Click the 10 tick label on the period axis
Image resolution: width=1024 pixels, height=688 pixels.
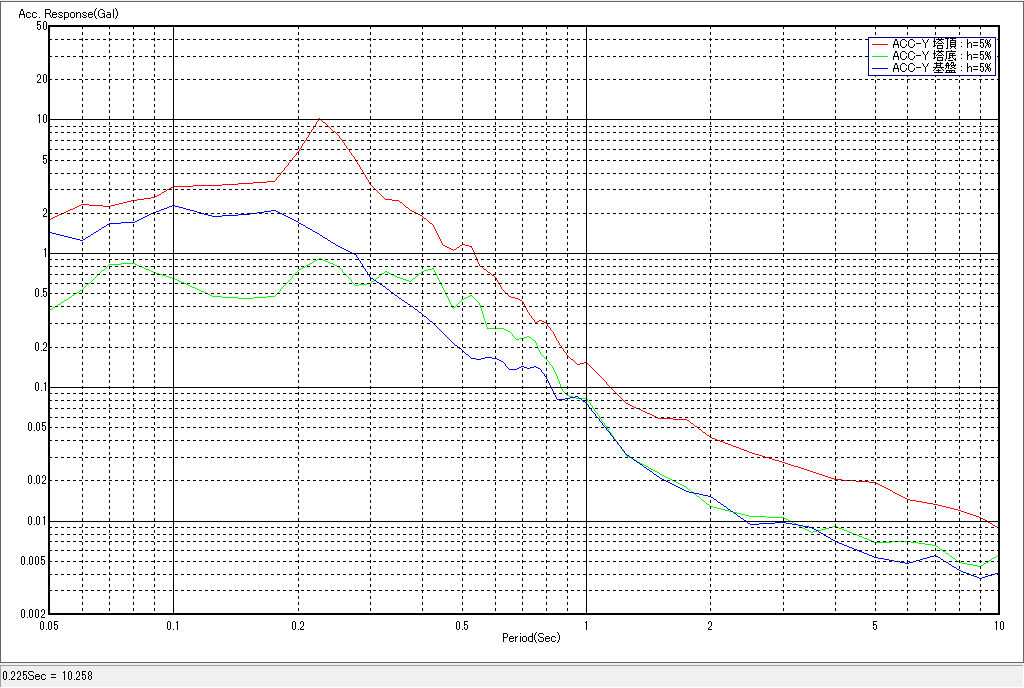pos(997,625)
